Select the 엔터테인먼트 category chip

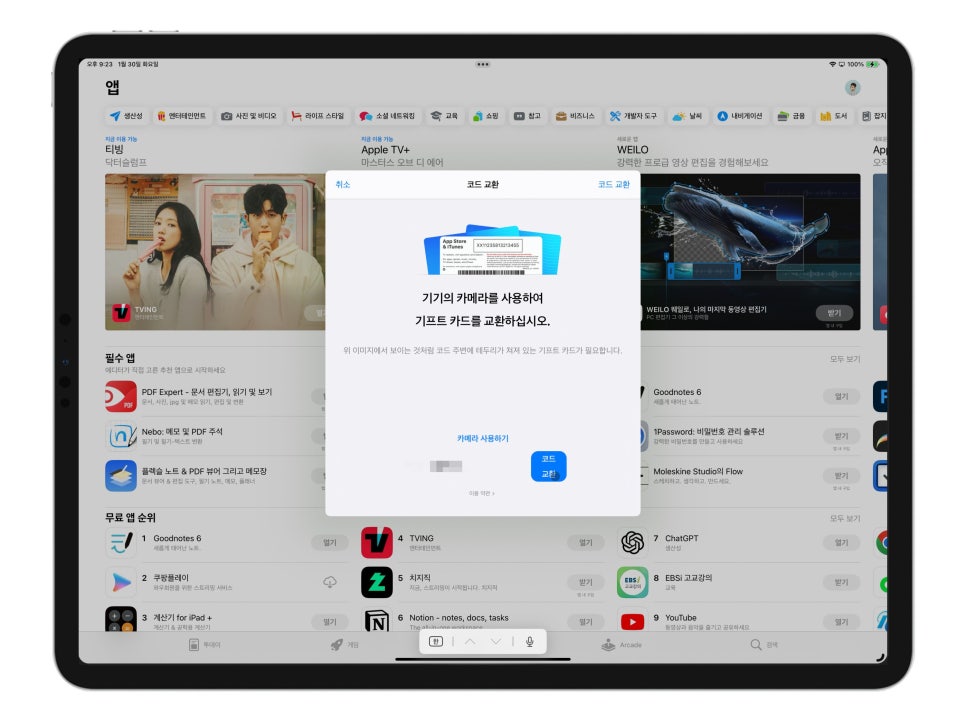tap(182, 116)
